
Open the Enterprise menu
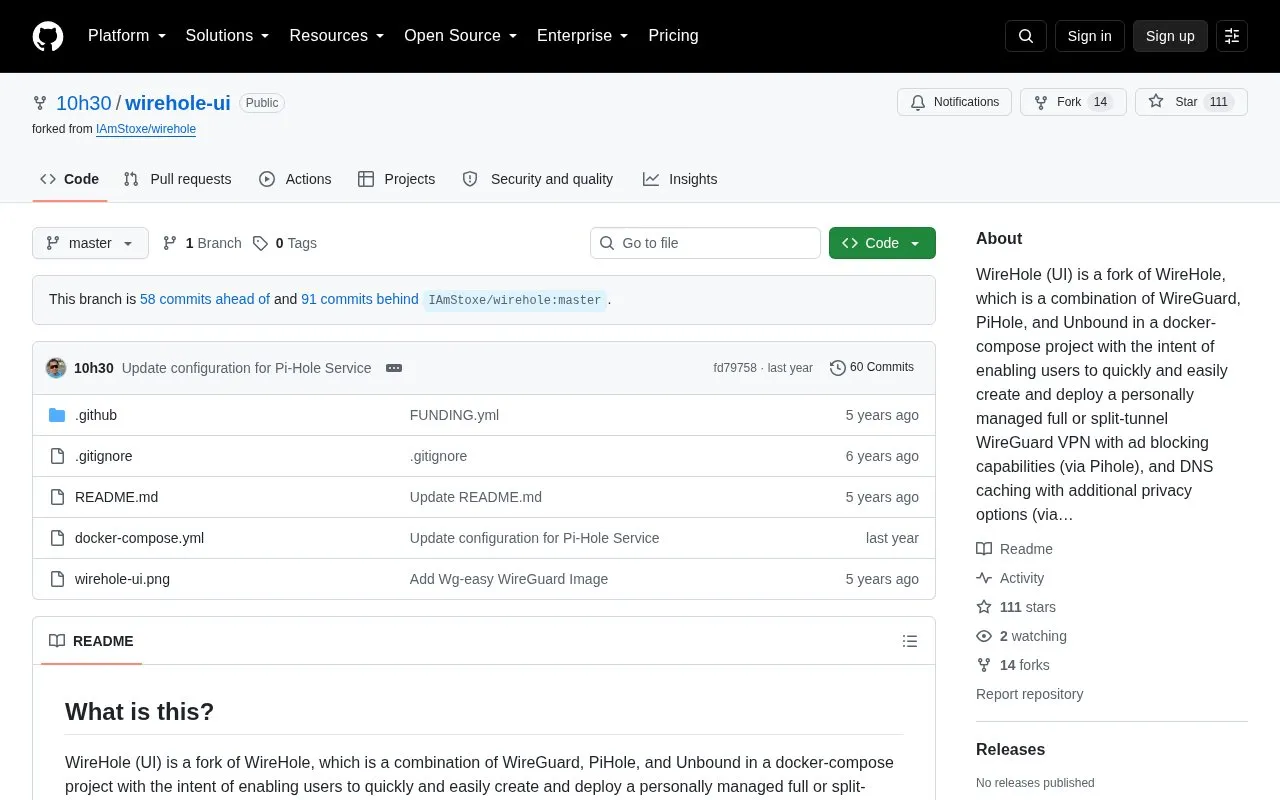click(x=583, y=36)
